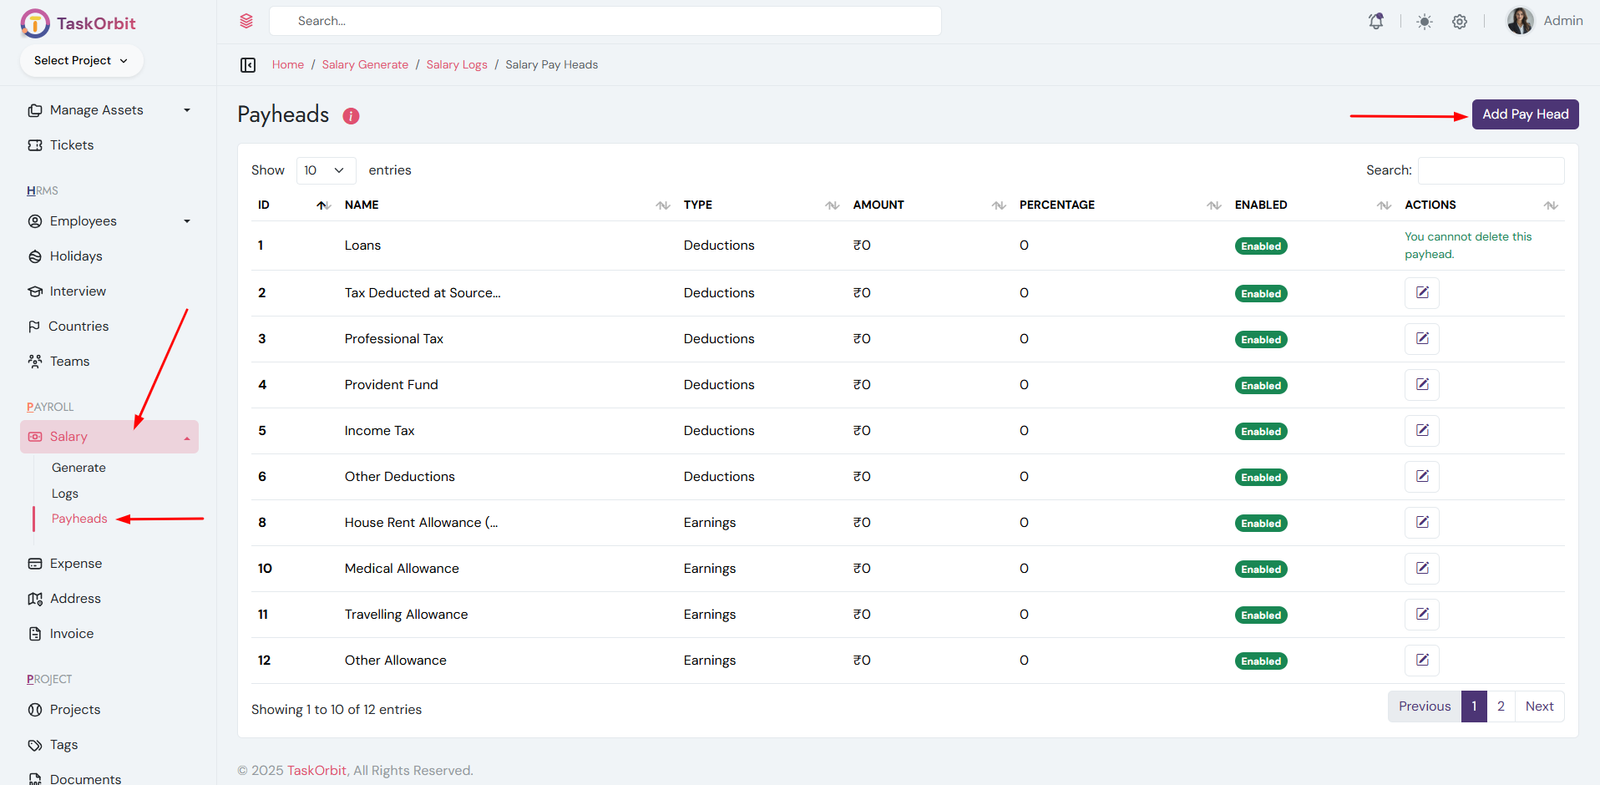Viewport: 1600px width, 785px height.
Task: Open the entries per page dropdown
Action: [325, 171]
